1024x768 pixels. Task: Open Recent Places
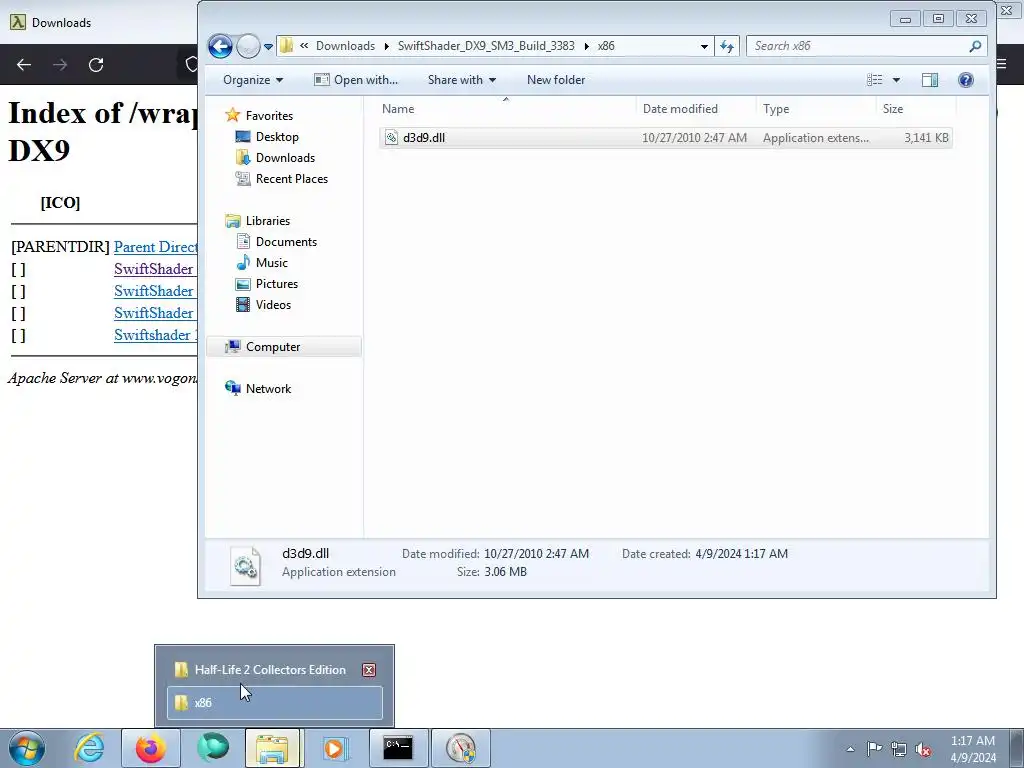(x=292, y=178)
